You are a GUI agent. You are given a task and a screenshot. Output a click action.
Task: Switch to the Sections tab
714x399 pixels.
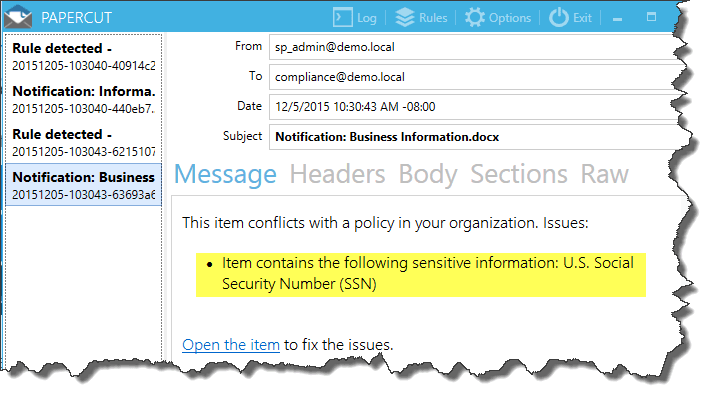coord(519,174)
